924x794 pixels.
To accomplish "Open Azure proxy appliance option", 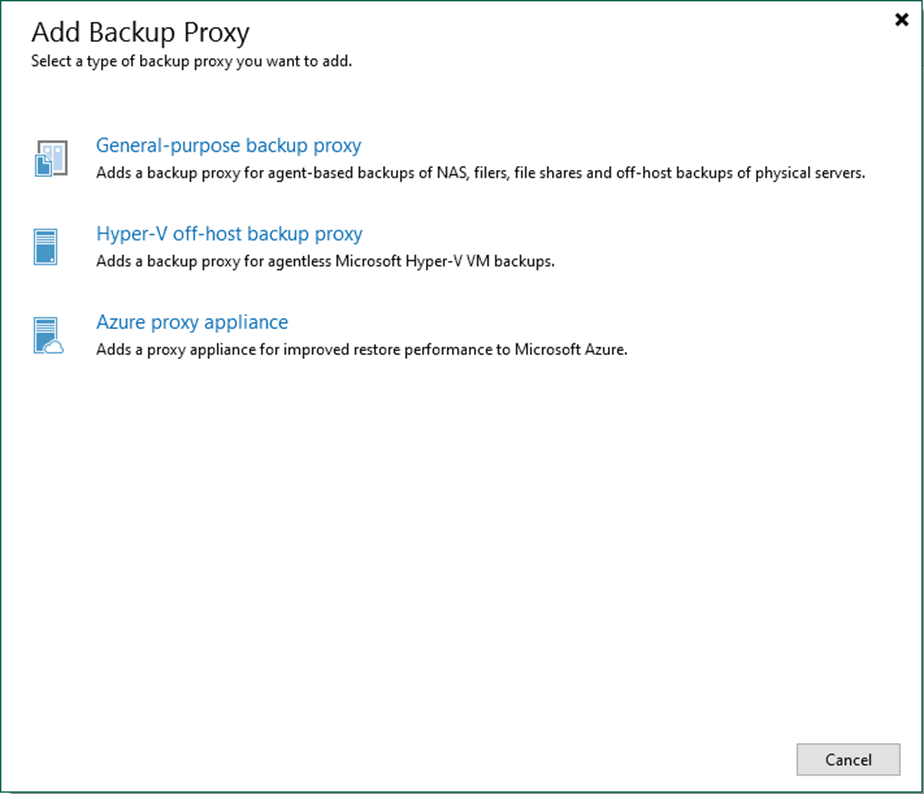I will pyautogui.click(x=192, y=322).
